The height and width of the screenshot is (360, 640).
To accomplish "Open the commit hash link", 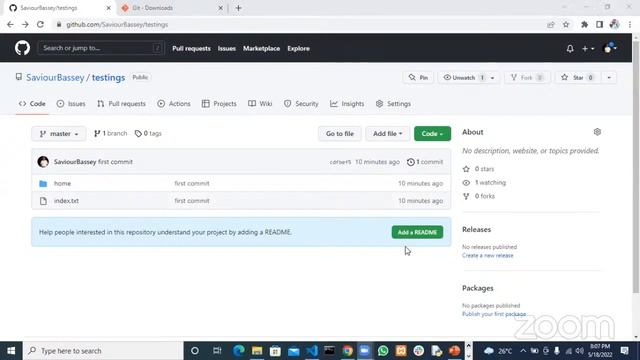I will [340, 162].
